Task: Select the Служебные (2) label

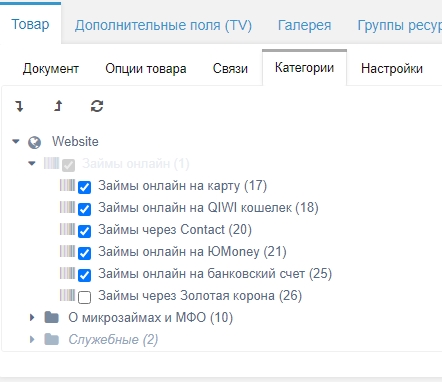Action: coord(113,340)
